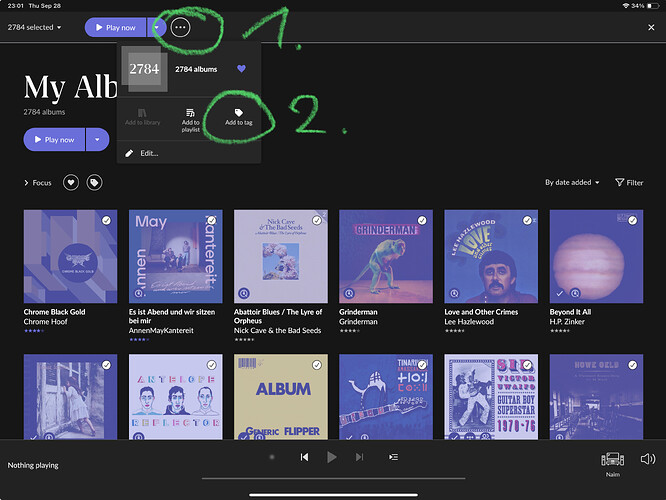
Task: Click the Grinderman star rating
Action: (x=350, y=331)
